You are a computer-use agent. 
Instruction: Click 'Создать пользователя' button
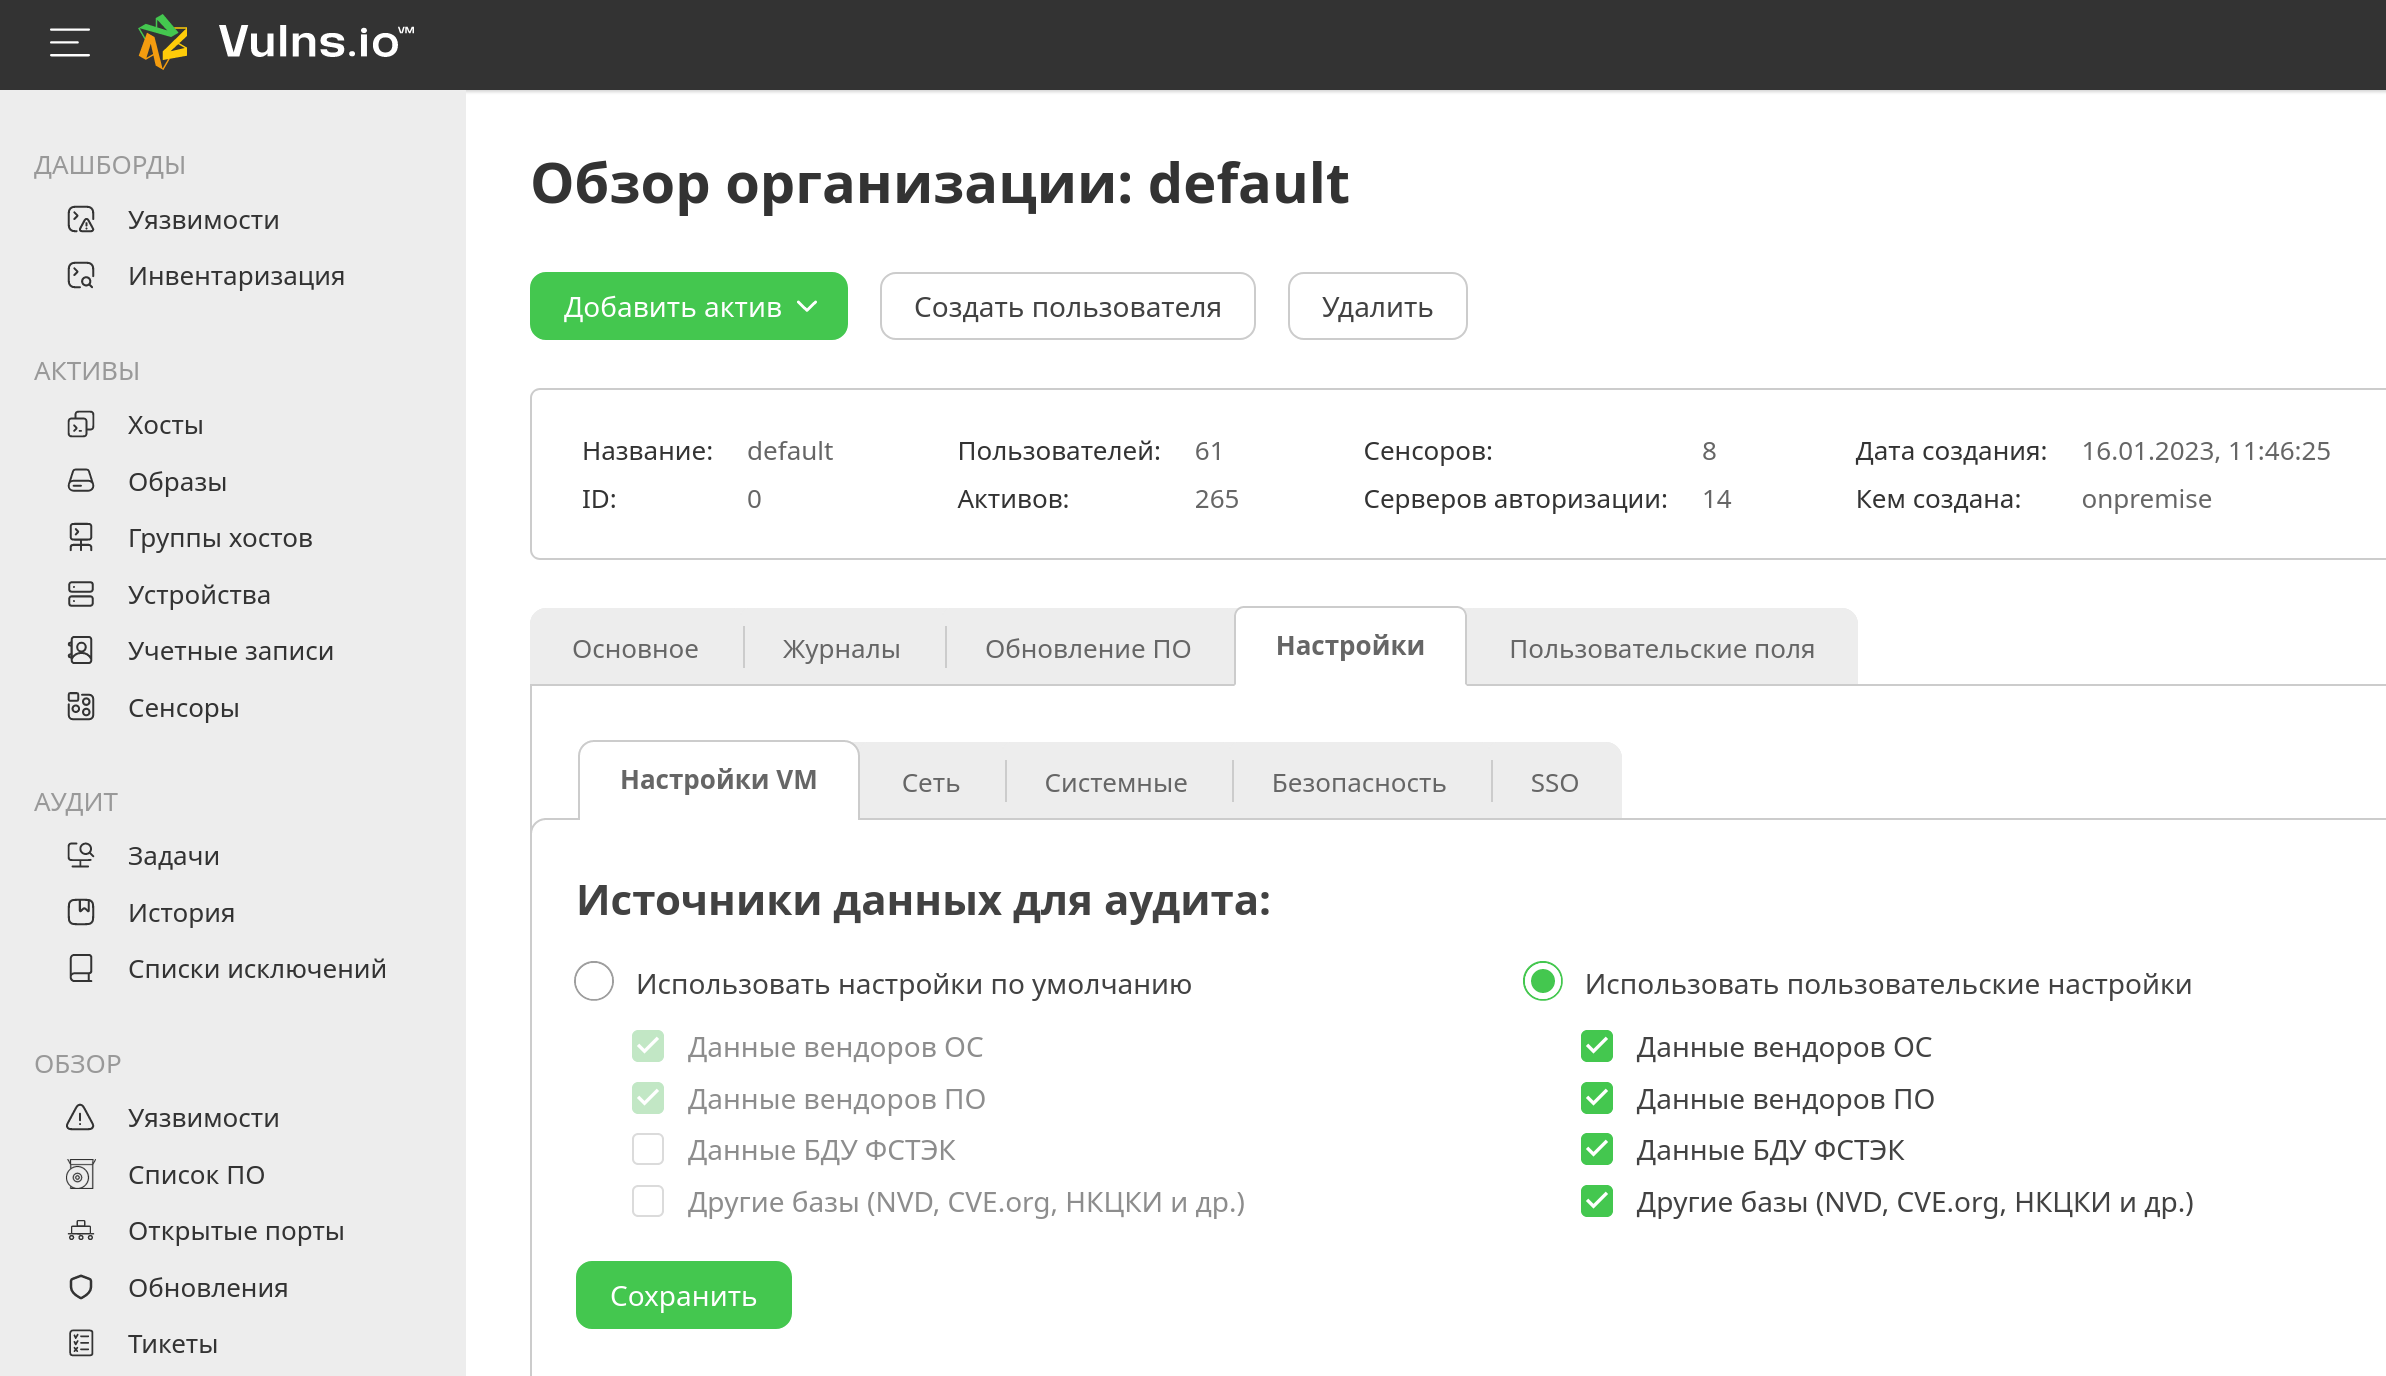[x=1067, y=306]
